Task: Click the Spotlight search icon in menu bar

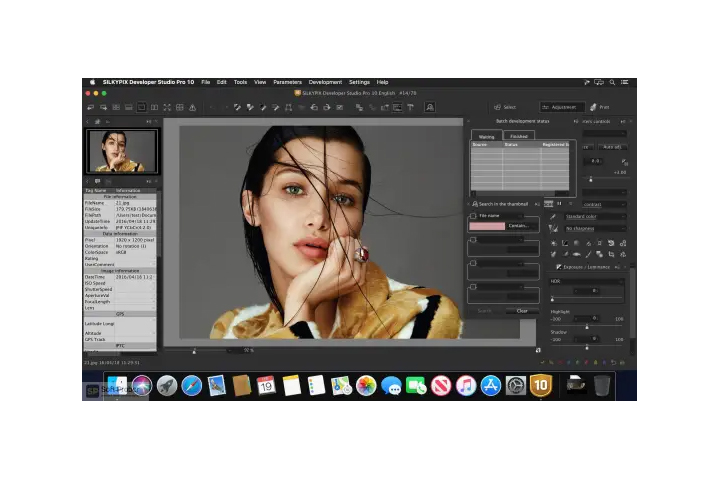Action: (612, 82)
